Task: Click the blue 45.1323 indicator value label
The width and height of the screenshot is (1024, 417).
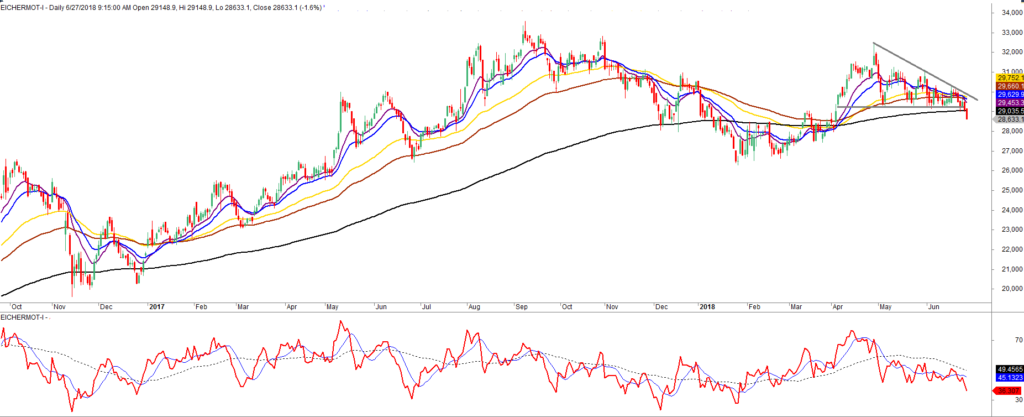Action: pyautogui.click(x=1009, y=377)
